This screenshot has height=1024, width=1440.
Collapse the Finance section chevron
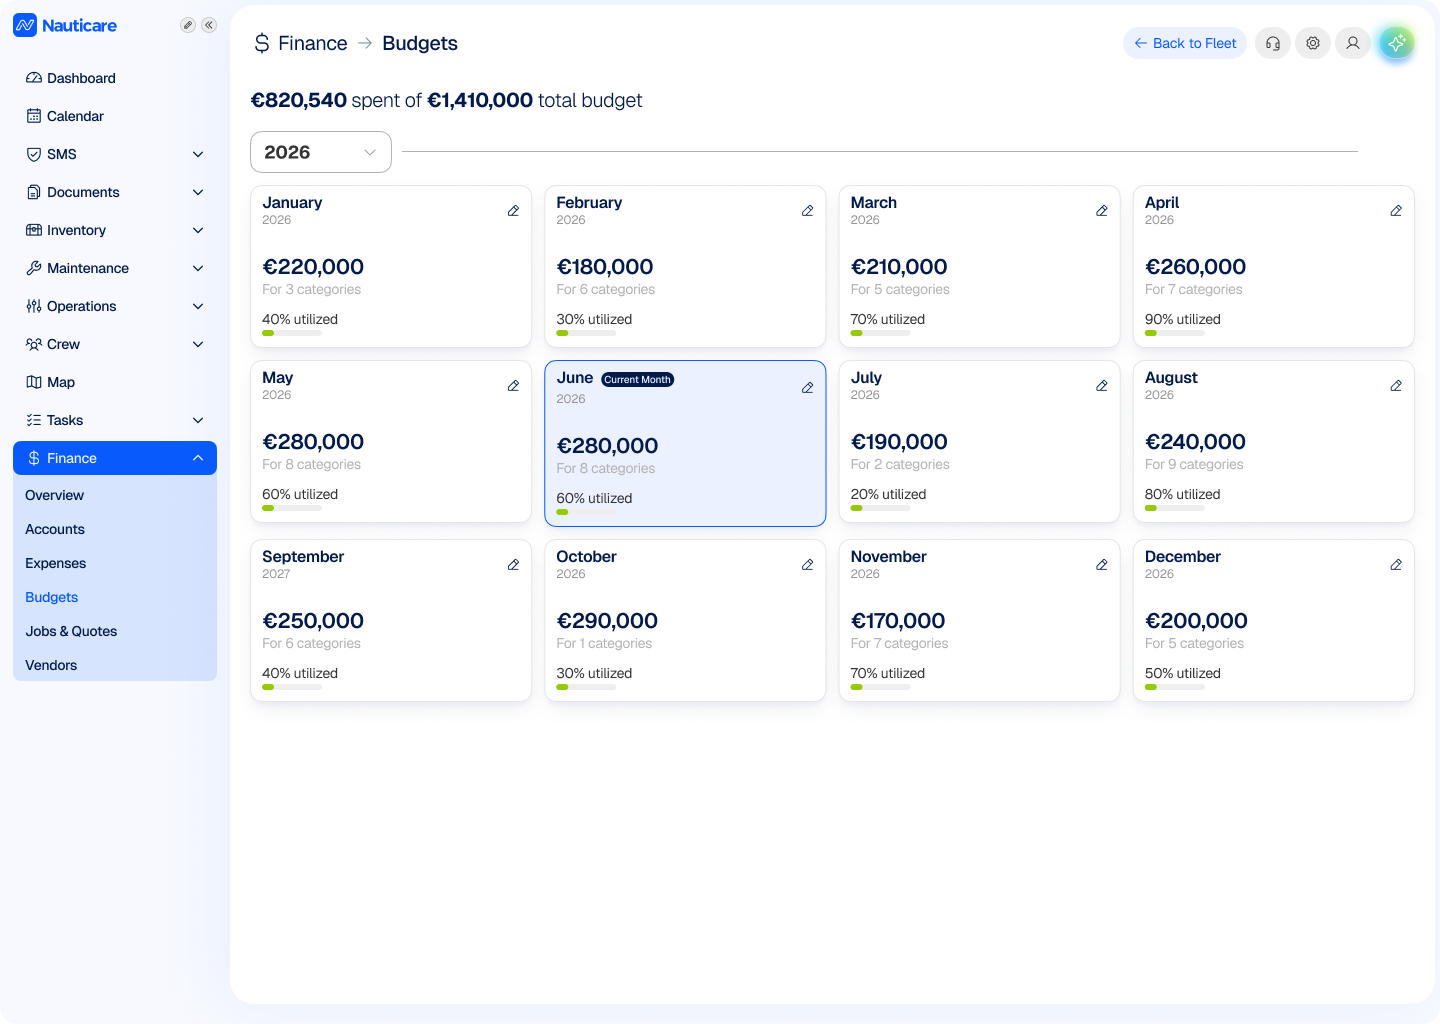tap(198, 458)
